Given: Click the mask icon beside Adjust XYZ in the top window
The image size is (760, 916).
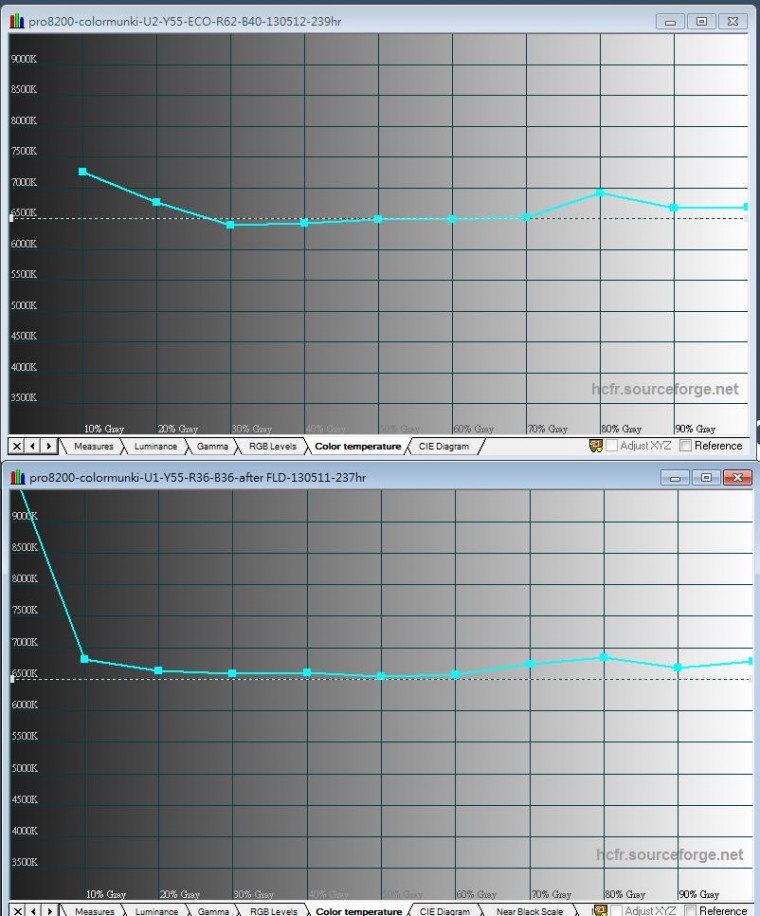Looking at the screenshot, I should click(595, 446).
